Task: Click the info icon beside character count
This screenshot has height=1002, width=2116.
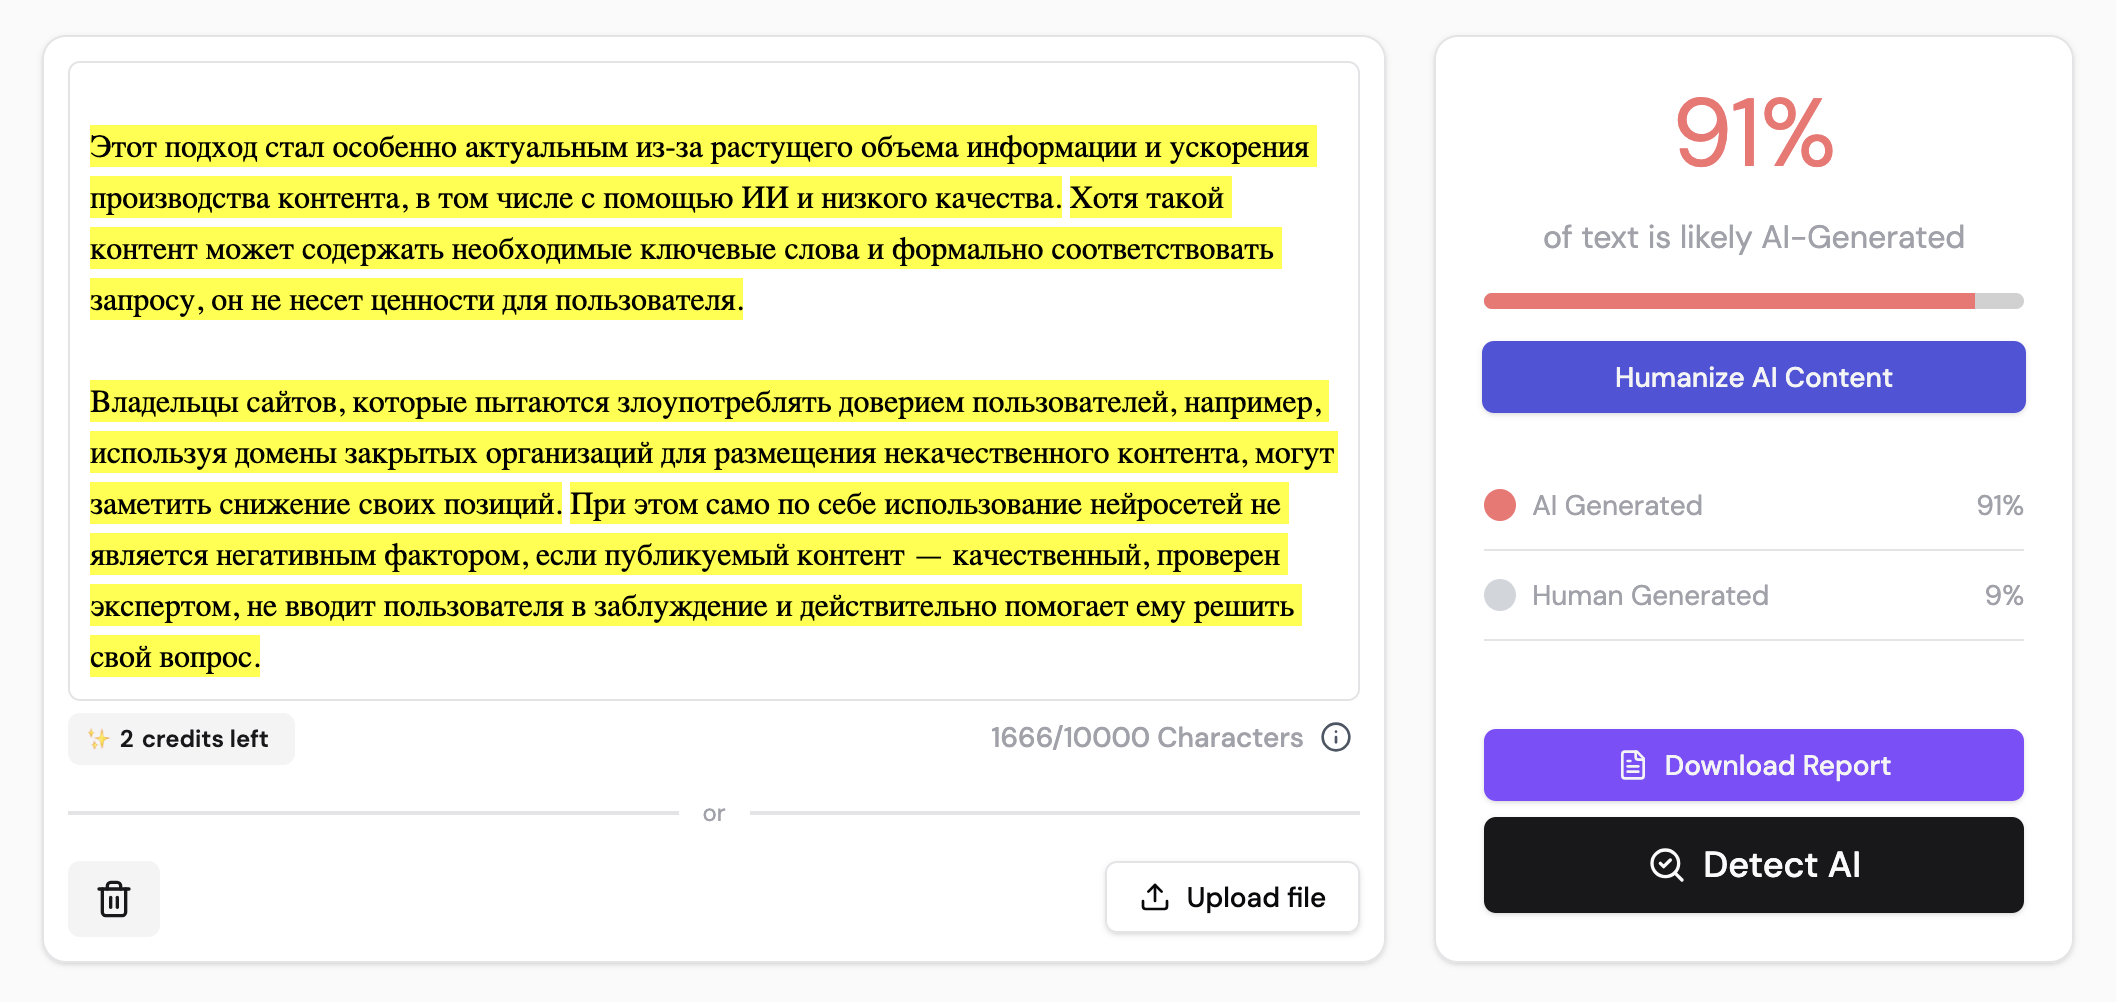Action: 1336,737
